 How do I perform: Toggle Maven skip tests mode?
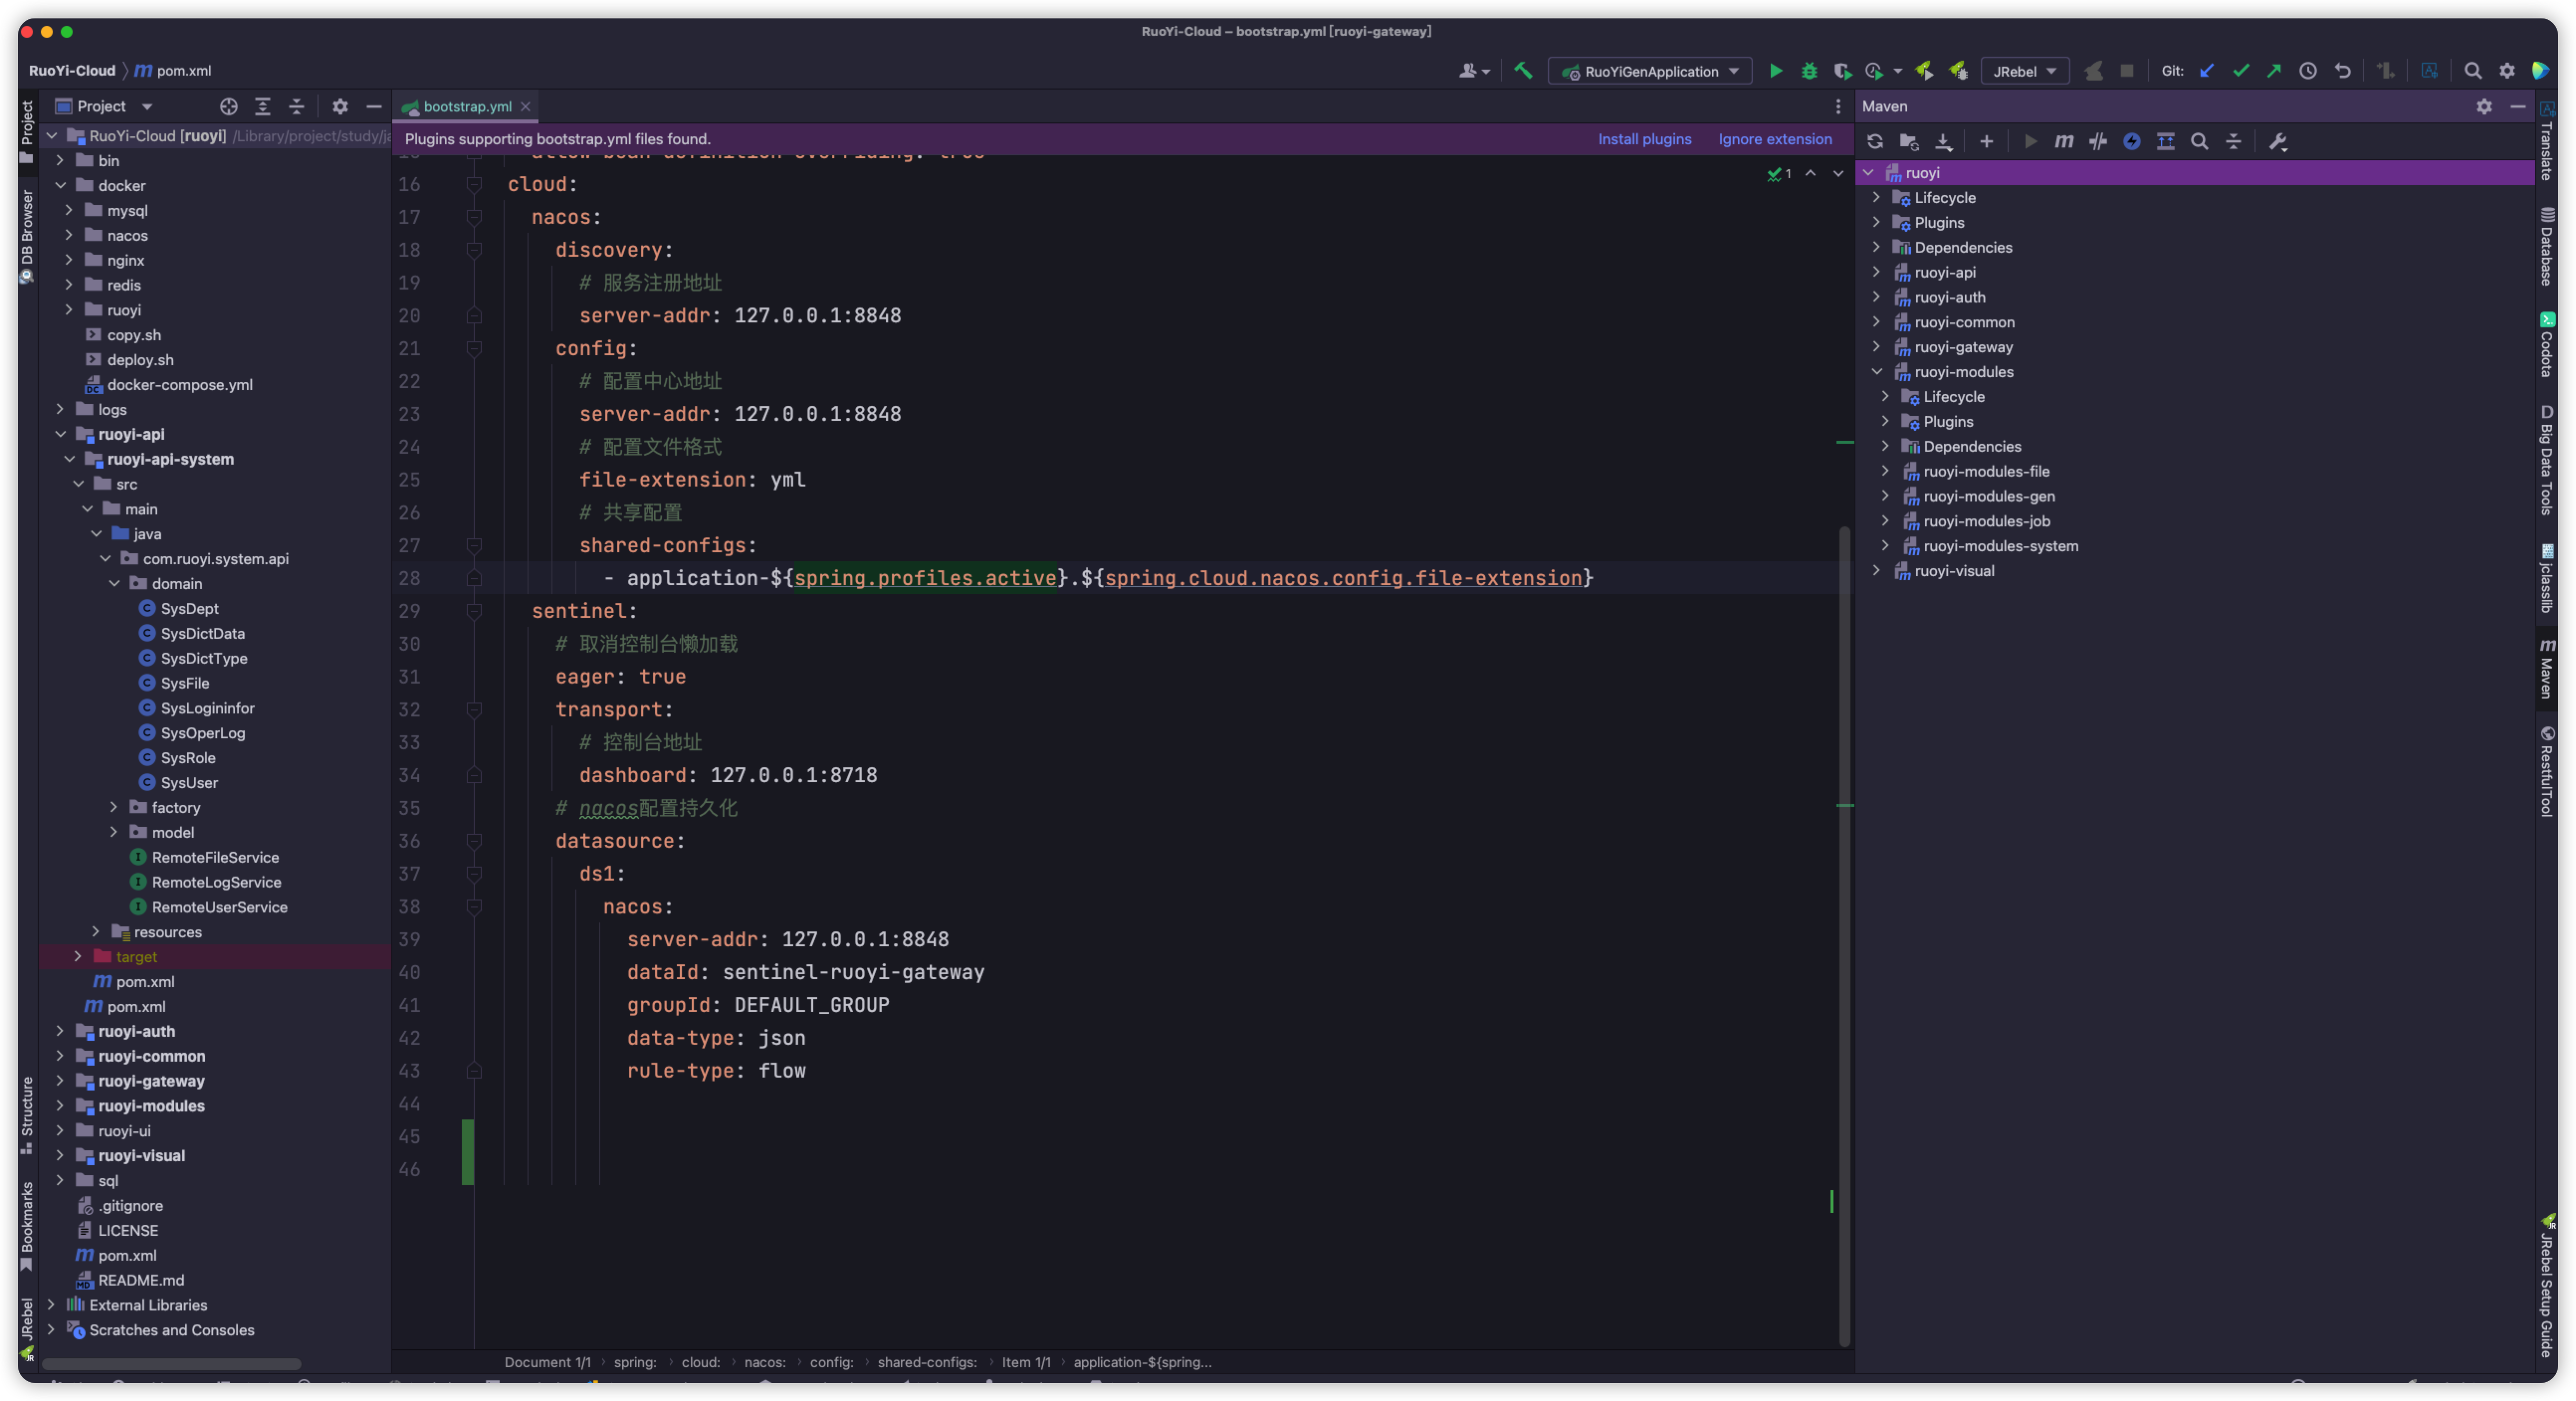pyautogui.click(x=2132, y=142)
